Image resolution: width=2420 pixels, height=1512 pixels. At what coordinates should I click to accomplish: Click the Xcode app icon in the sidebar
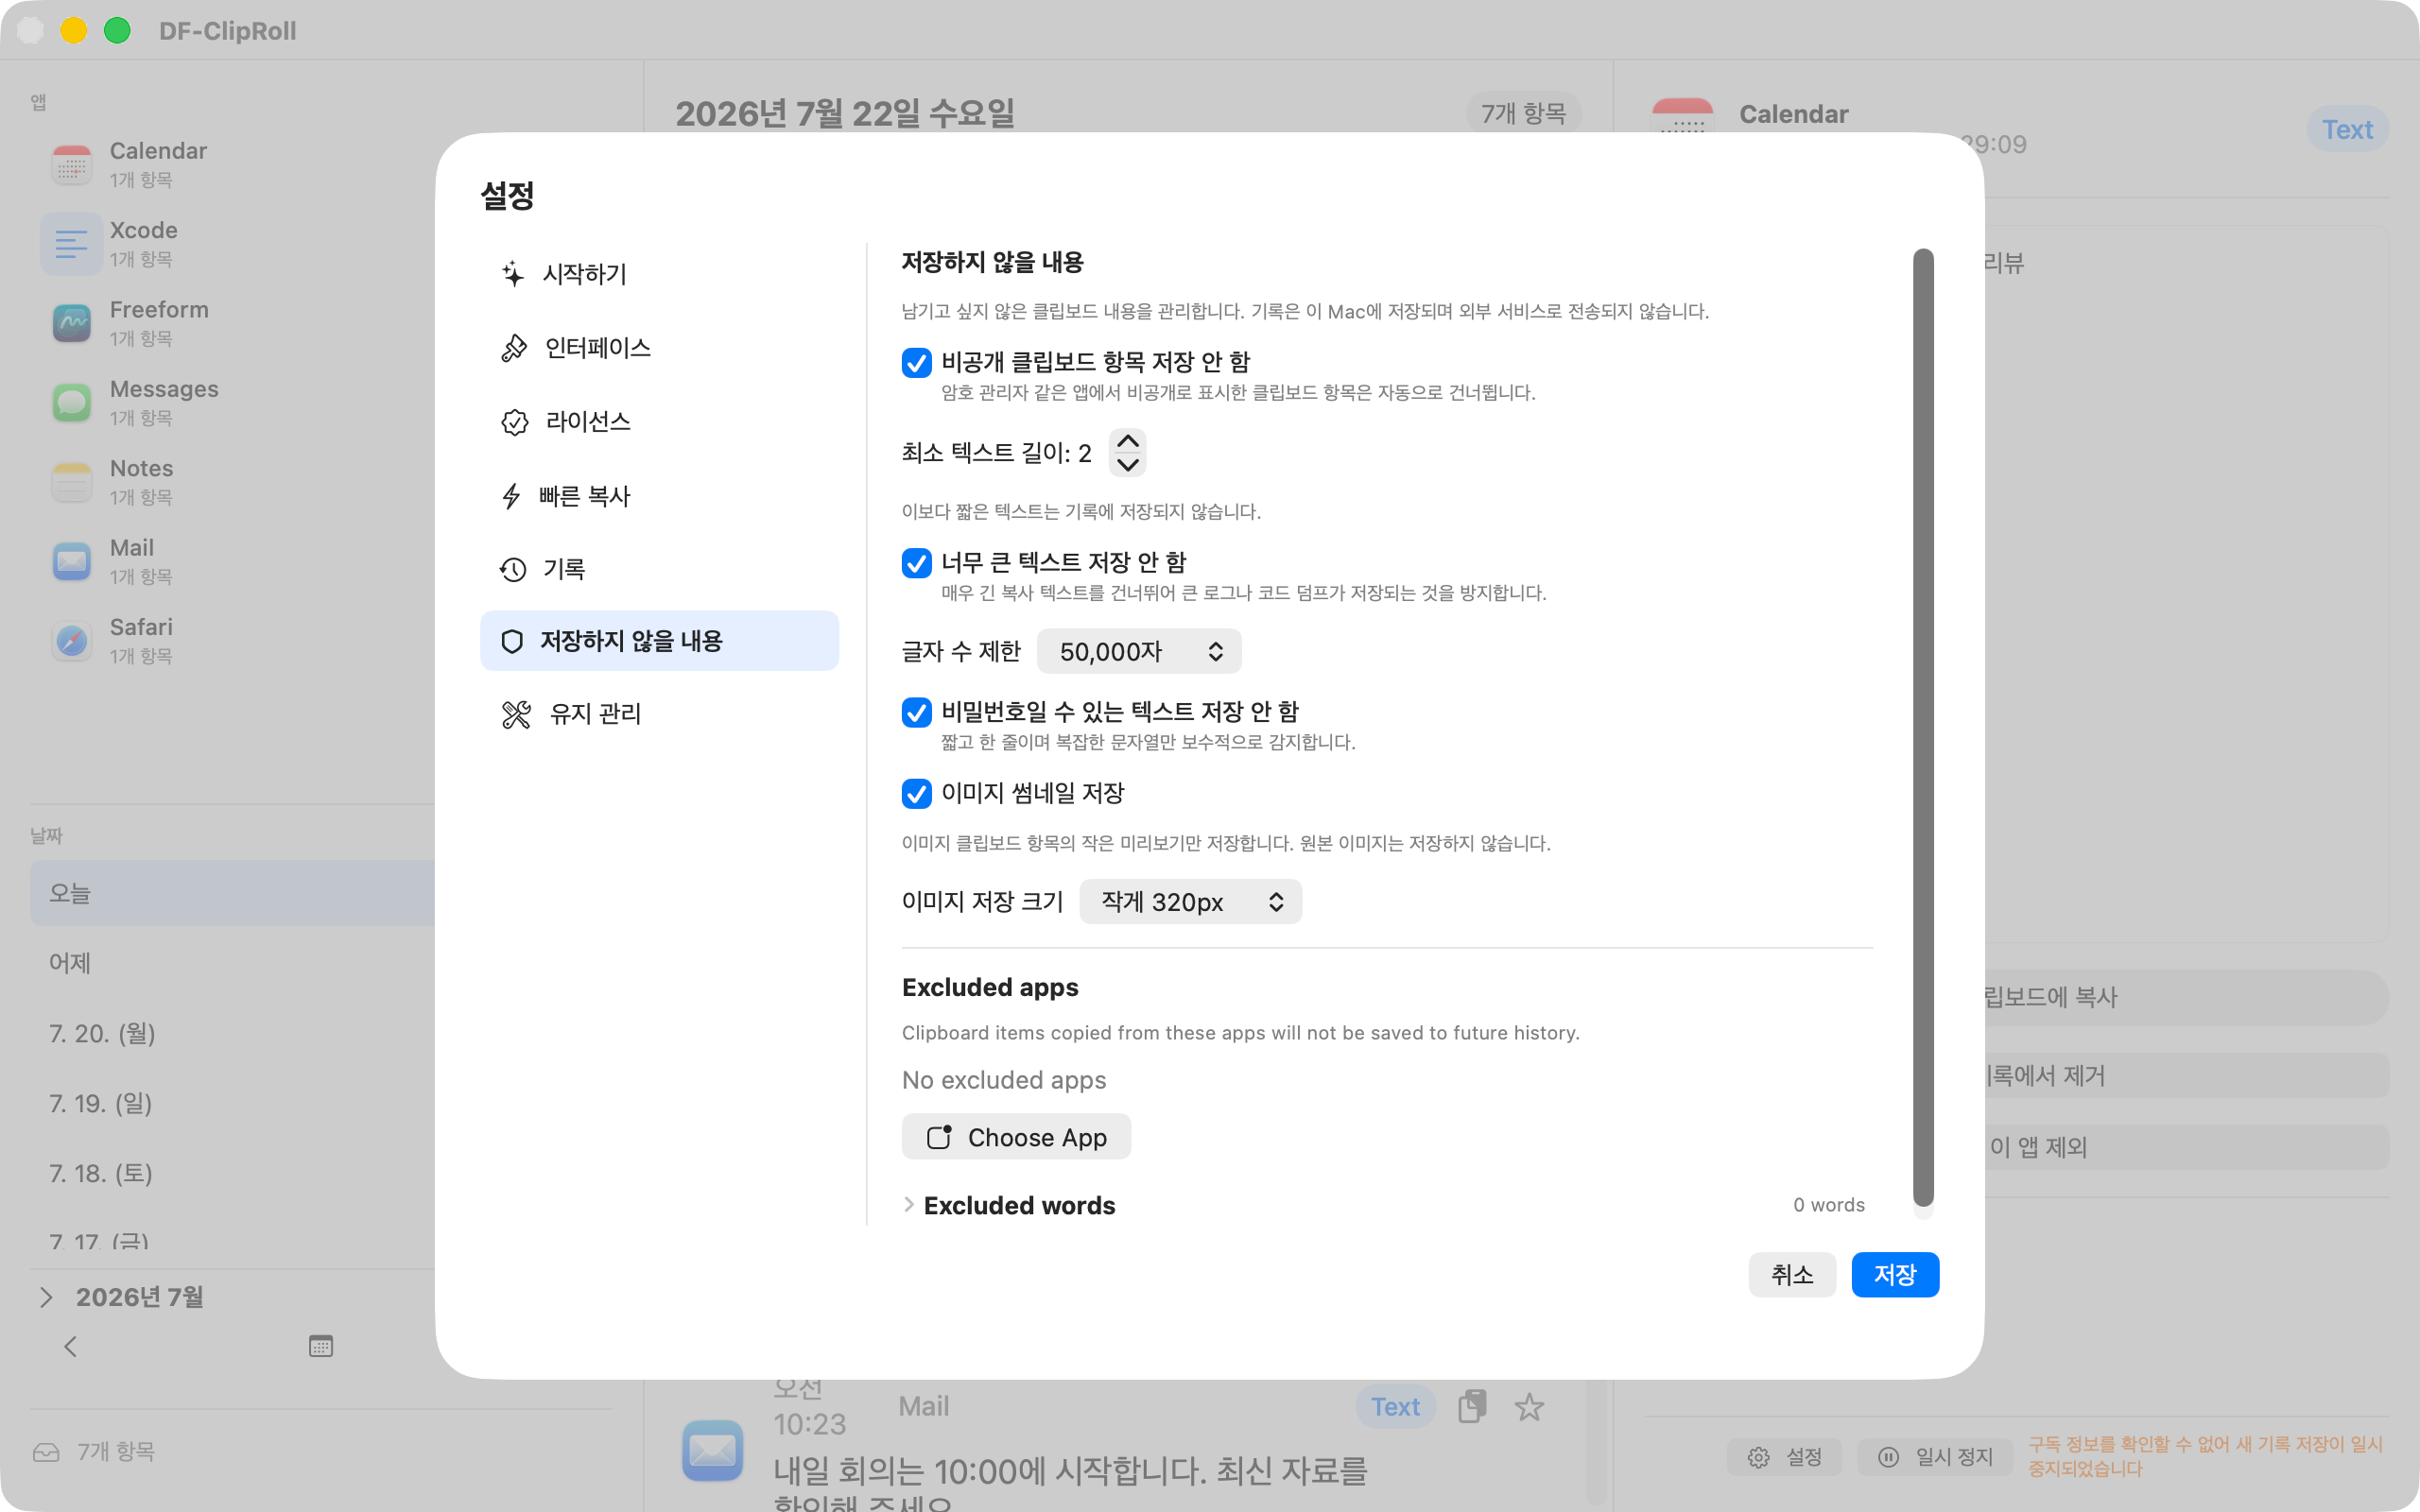pos(72,244)
